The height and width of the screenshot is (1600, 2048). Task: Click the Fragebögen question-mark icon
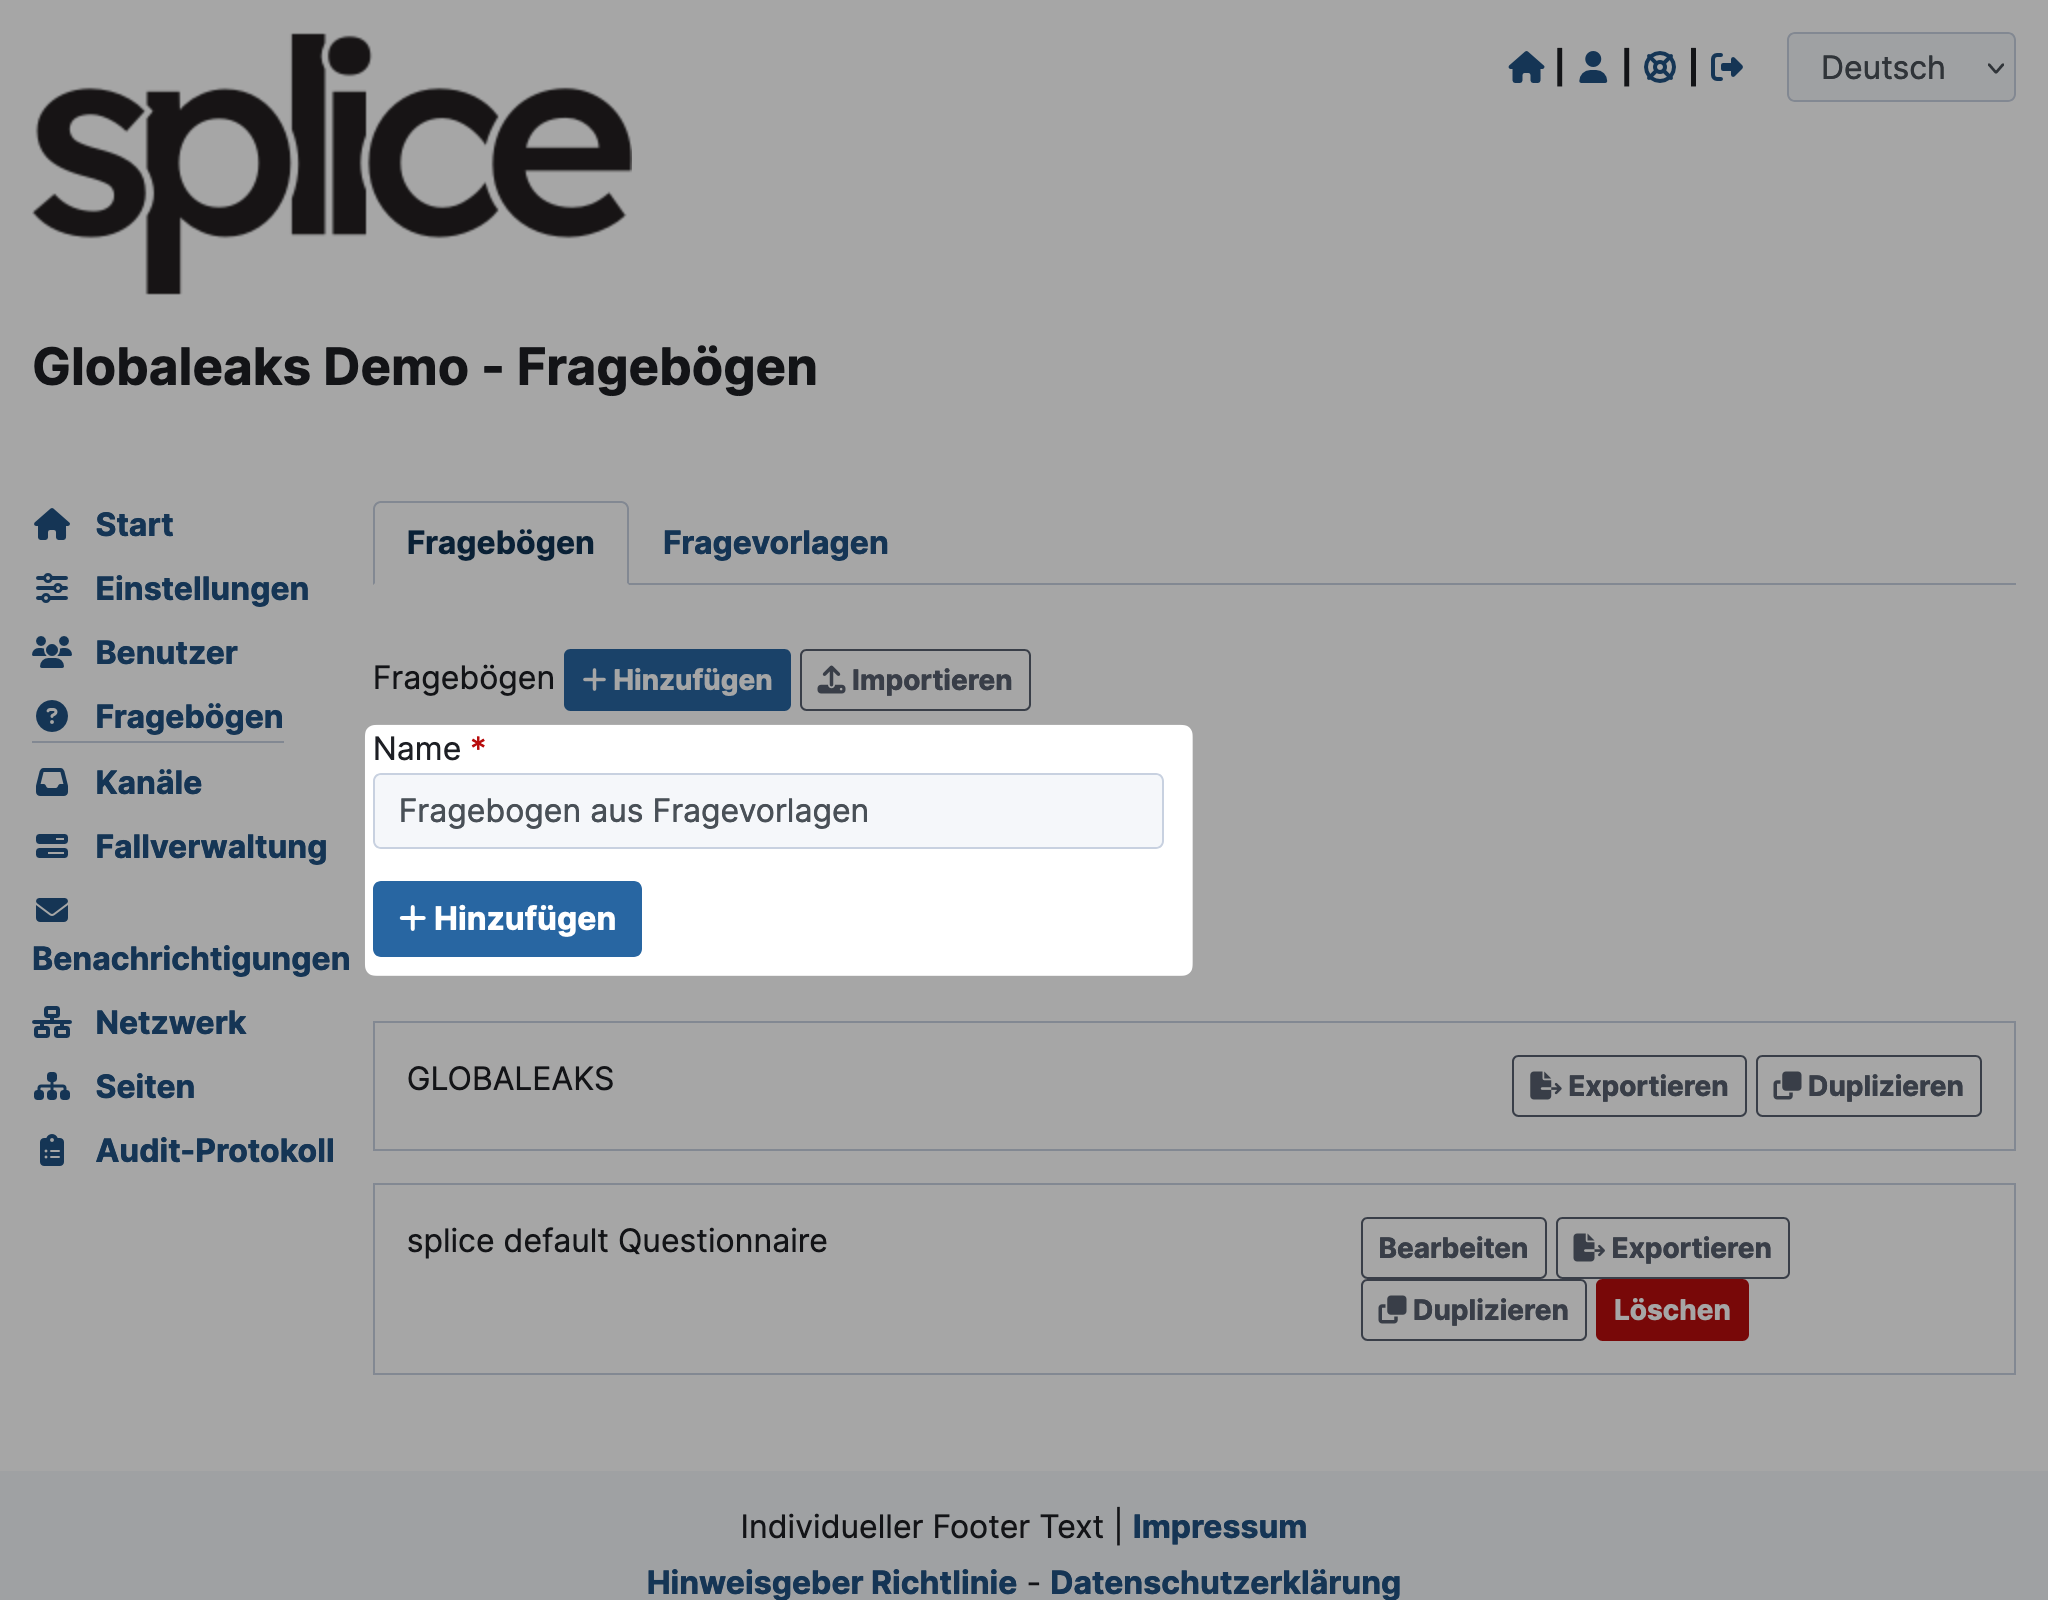(52, 716)
